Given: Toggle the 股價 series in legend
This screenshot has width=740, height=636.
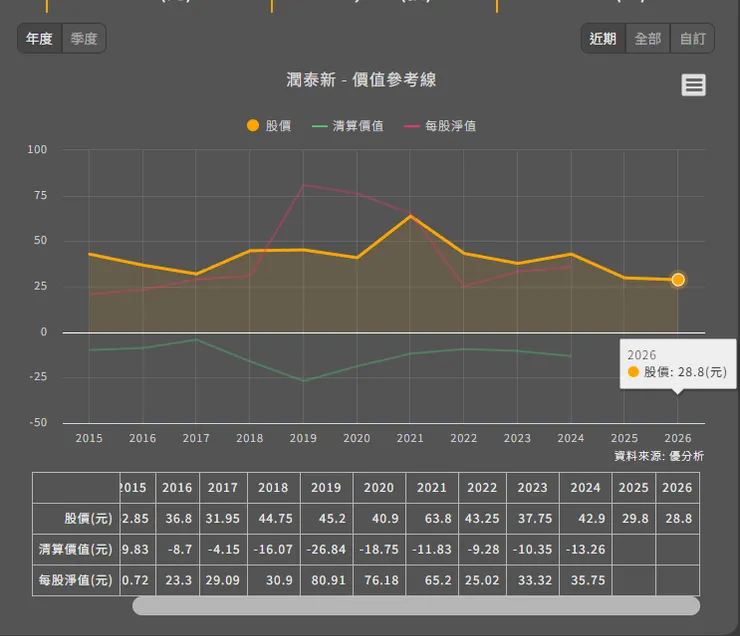Looking at the screenshot, I should click(x=269, y=126).
